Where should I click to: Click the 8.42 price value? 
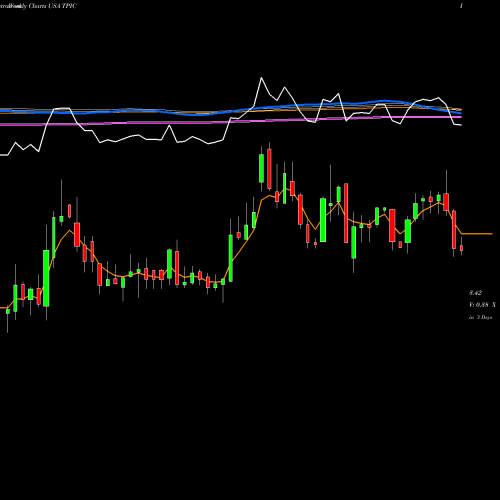tap(475, 293)
